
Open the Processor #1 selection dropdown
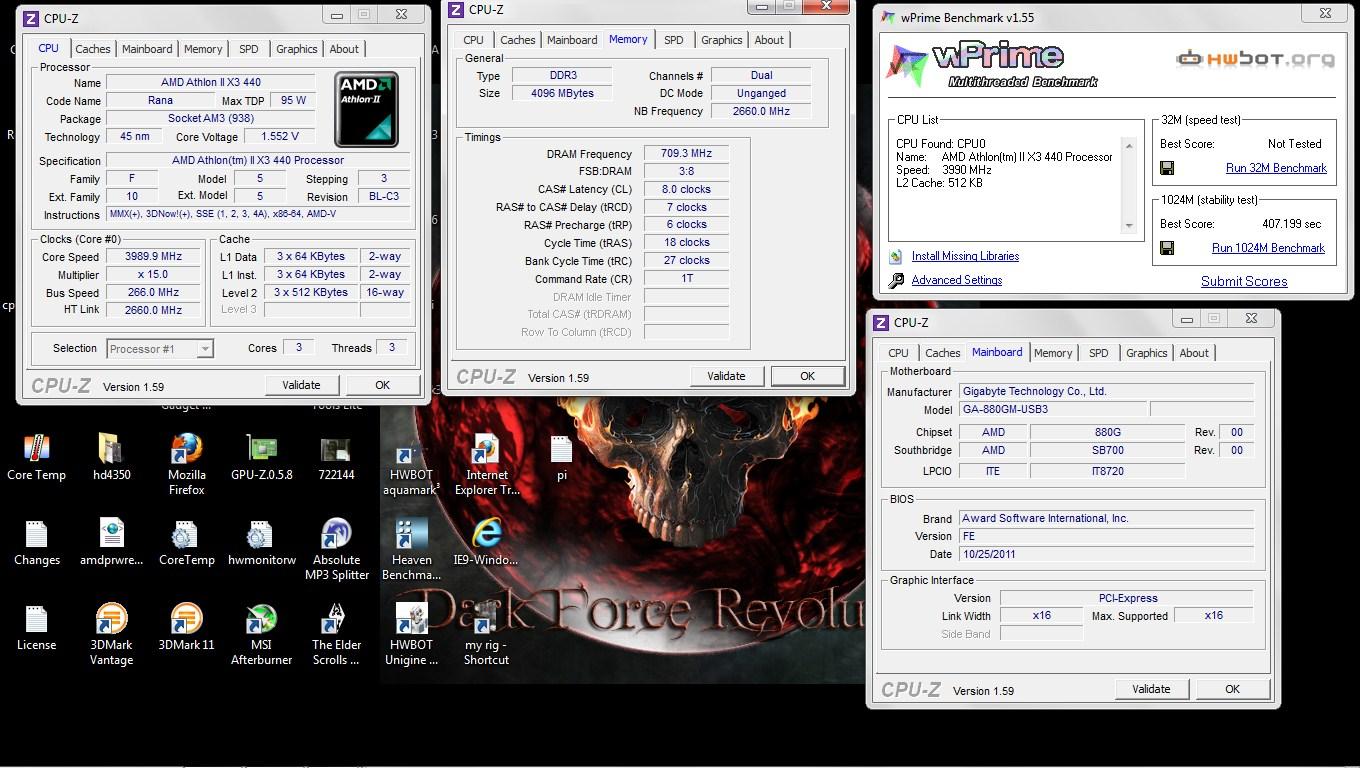pos(160,348)
